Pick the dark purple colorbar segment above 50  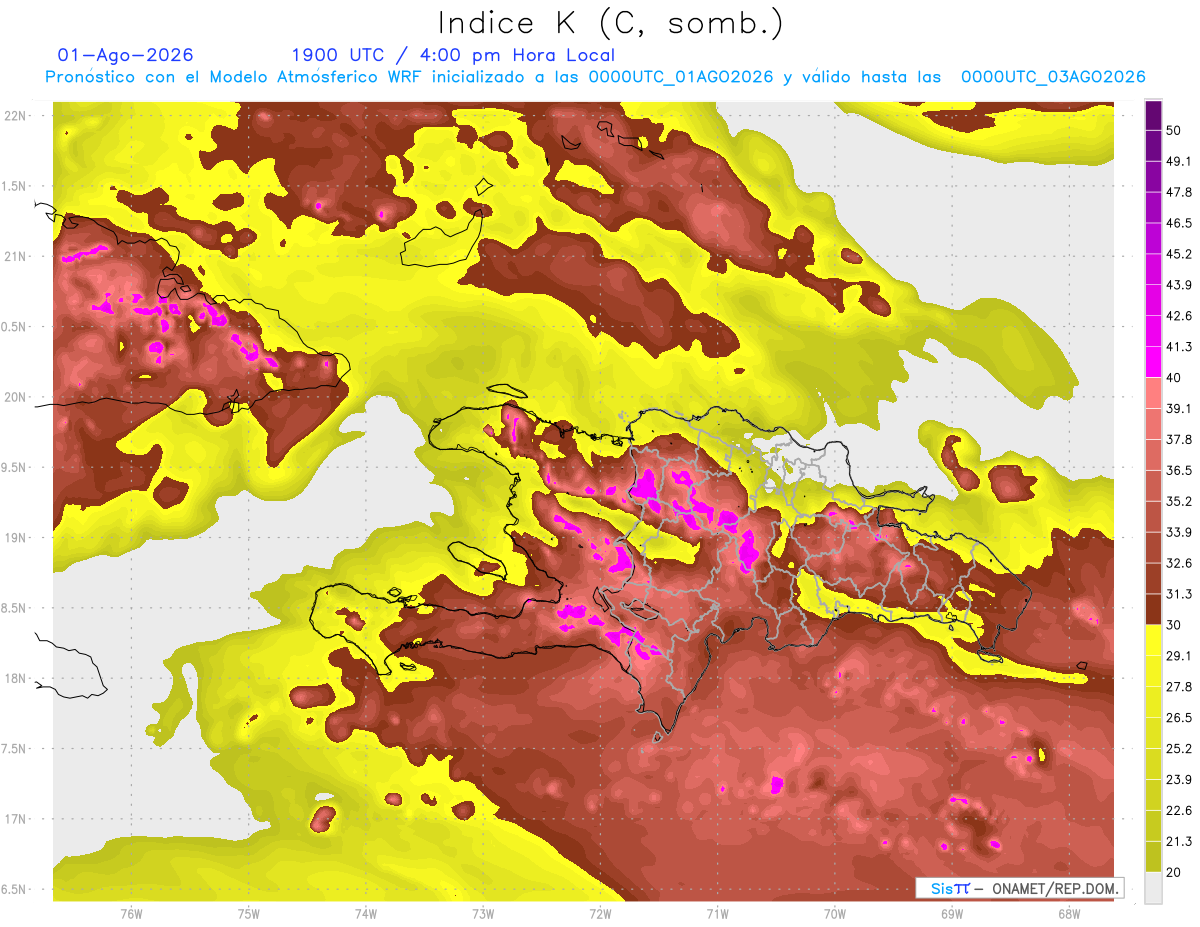[1153, 115]
